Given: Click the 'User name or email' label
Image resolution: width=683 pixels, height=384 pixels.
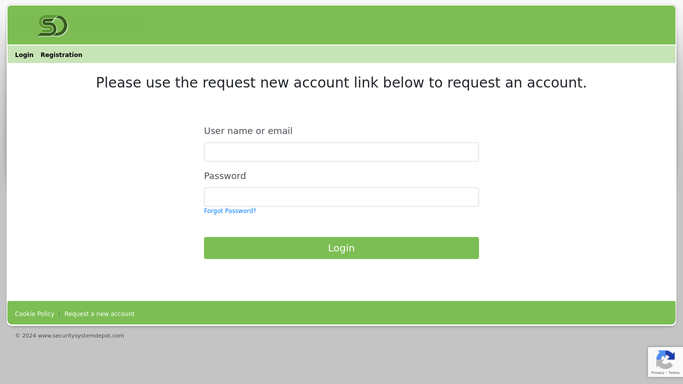Looking at the screenshot, I should (x=248, y=131).
